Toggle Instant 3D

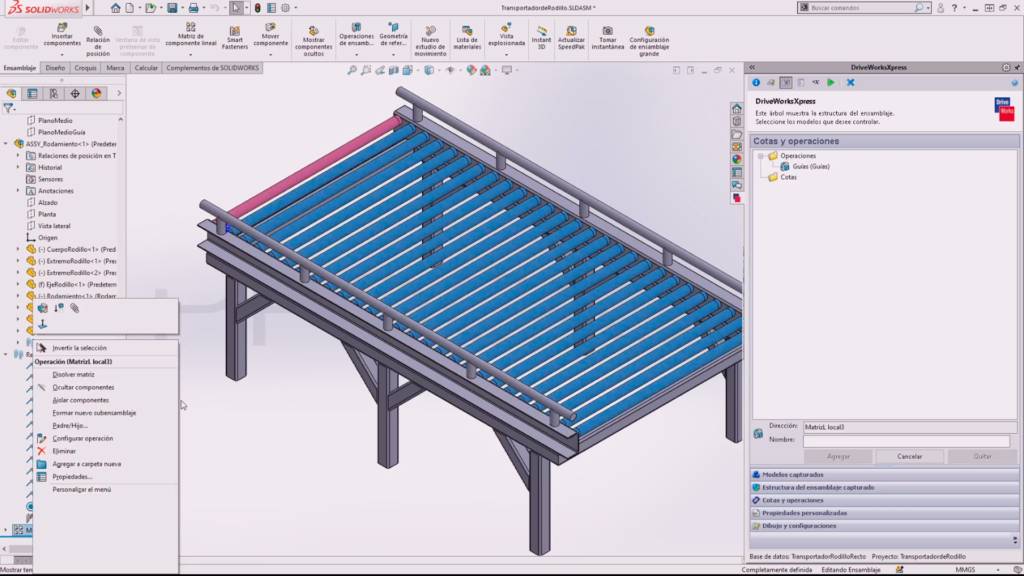coord(541,39)
